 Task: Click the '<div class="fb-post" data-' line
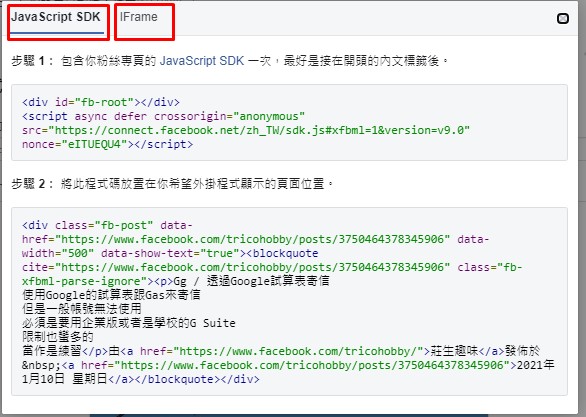[x=107, y=225]
